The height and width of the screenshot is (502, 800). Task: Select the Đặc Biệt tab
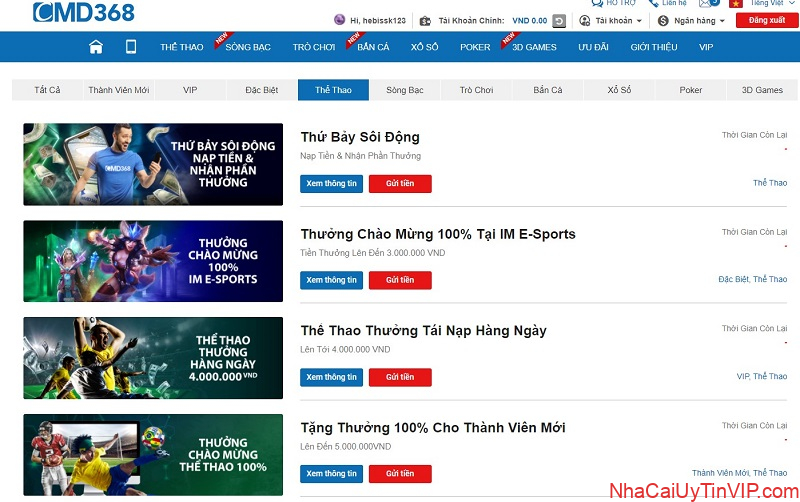[x=262, y=90]
